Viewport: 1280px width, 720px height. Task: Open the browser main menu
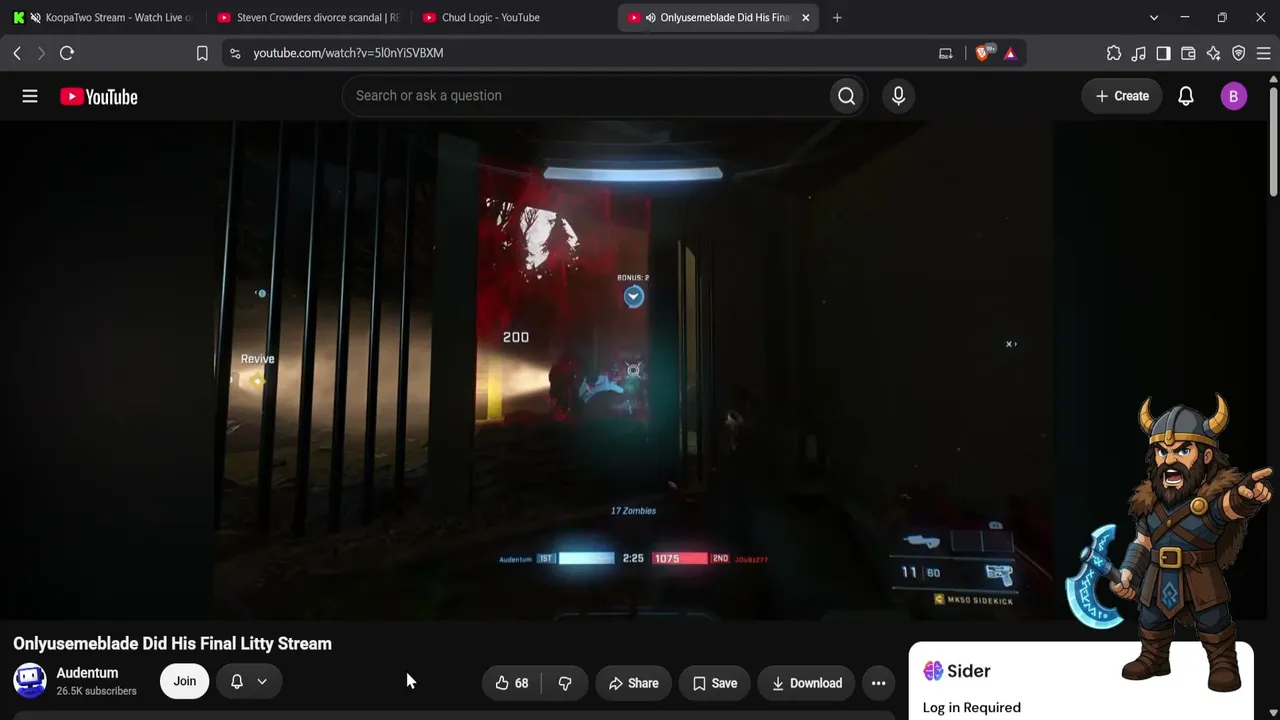click(x=1264, y=53)
